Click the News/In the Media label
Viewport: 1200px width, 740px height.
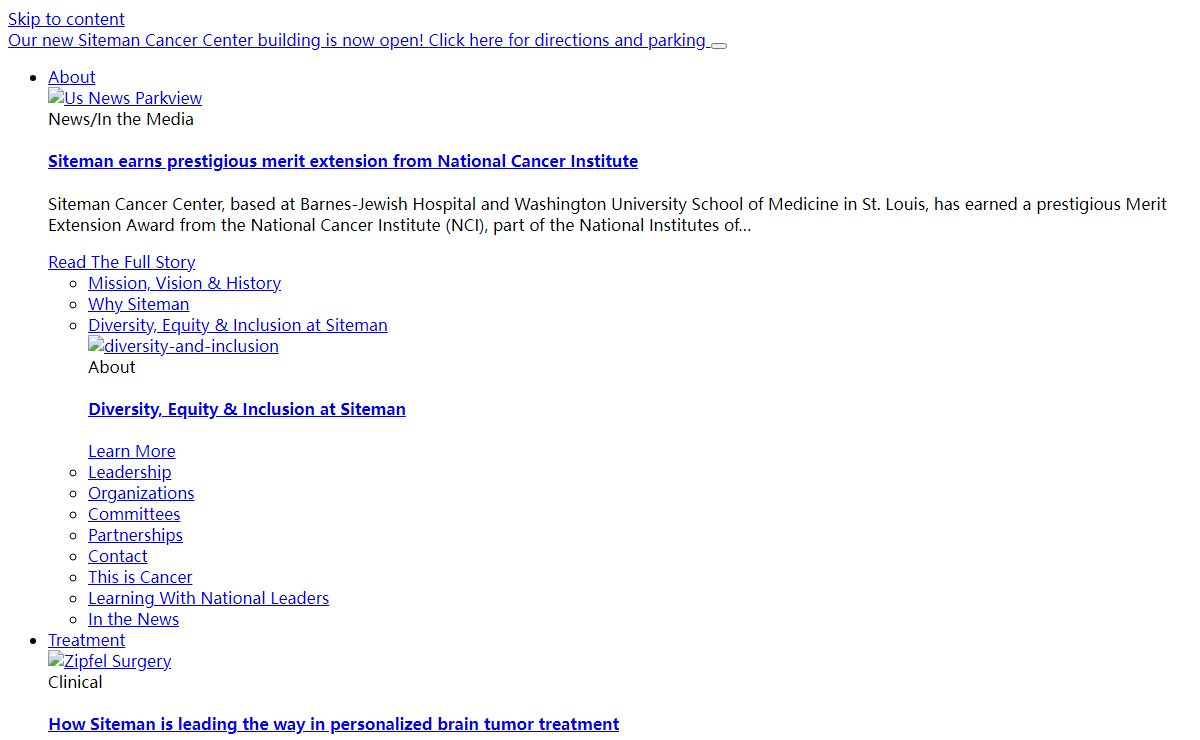pos(121,119)
